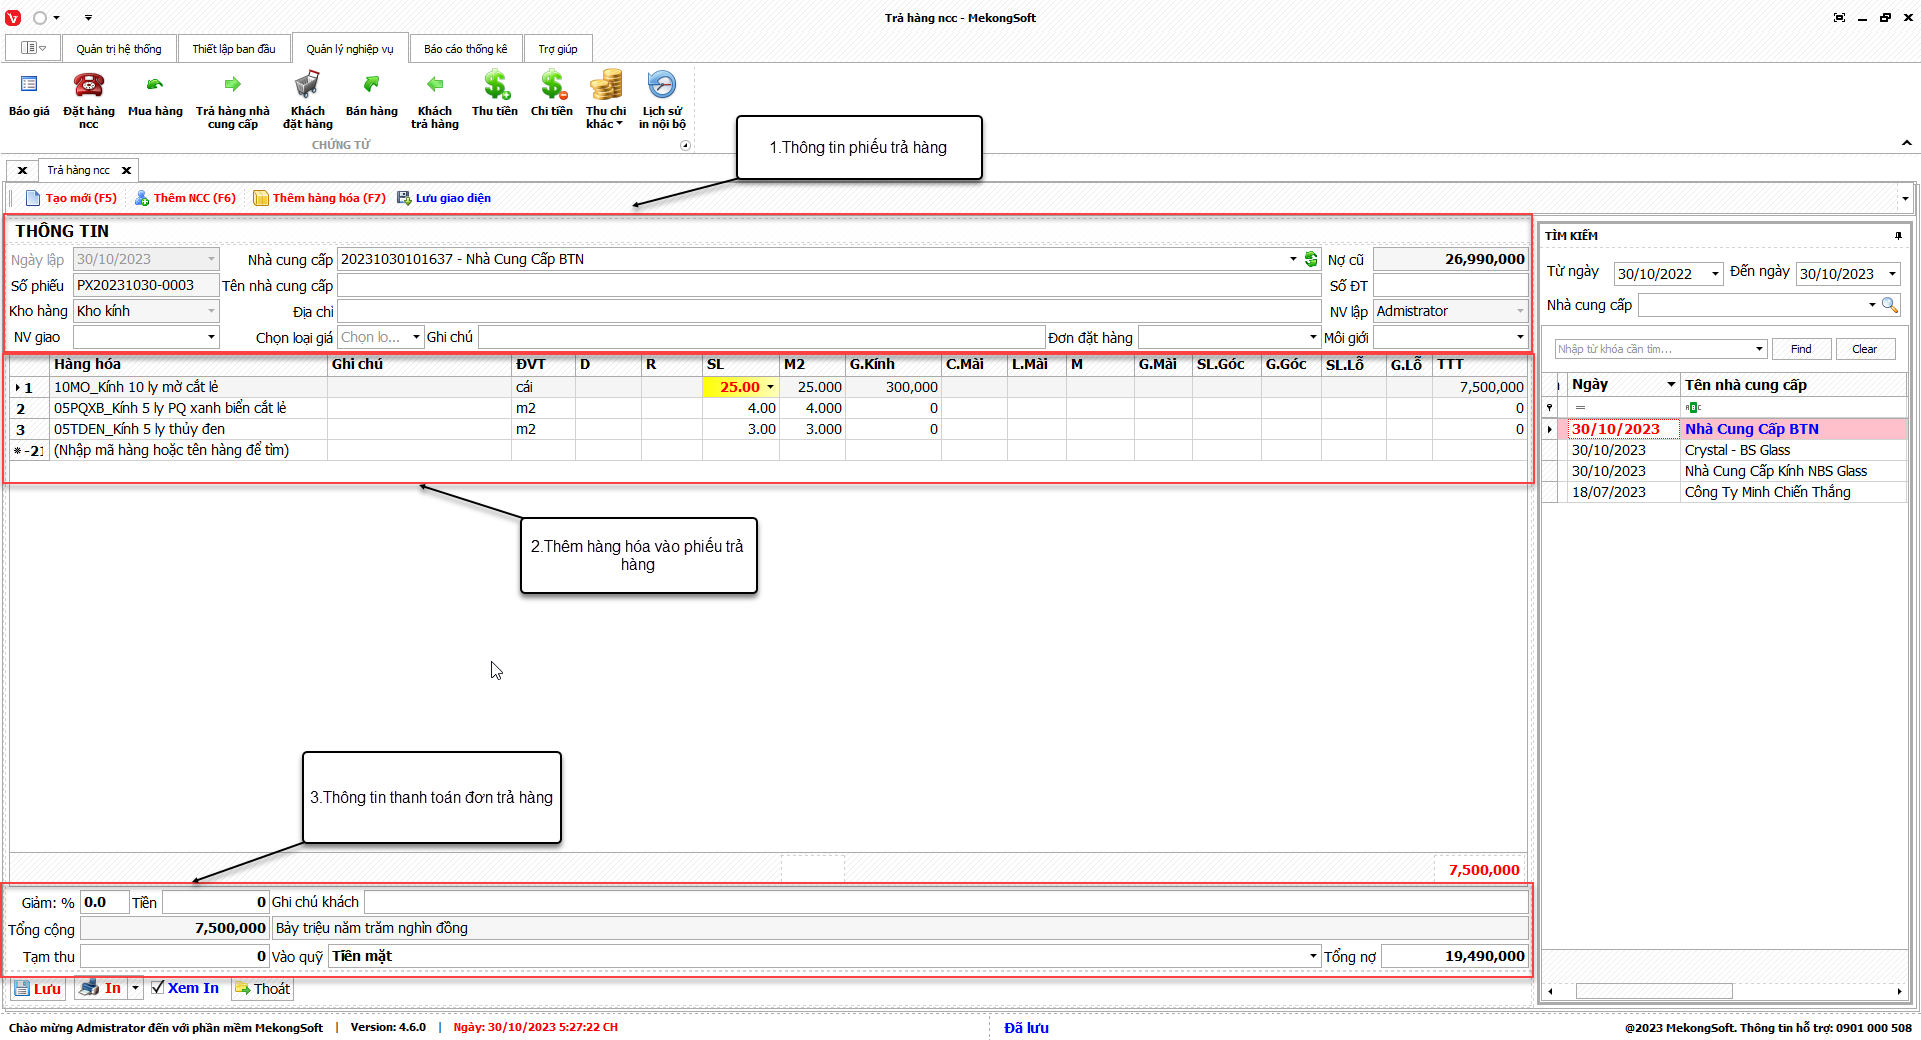Select row 05TDEN_Kính 5 ly thủy đen

pyautogui.click(x=769, y=429)
